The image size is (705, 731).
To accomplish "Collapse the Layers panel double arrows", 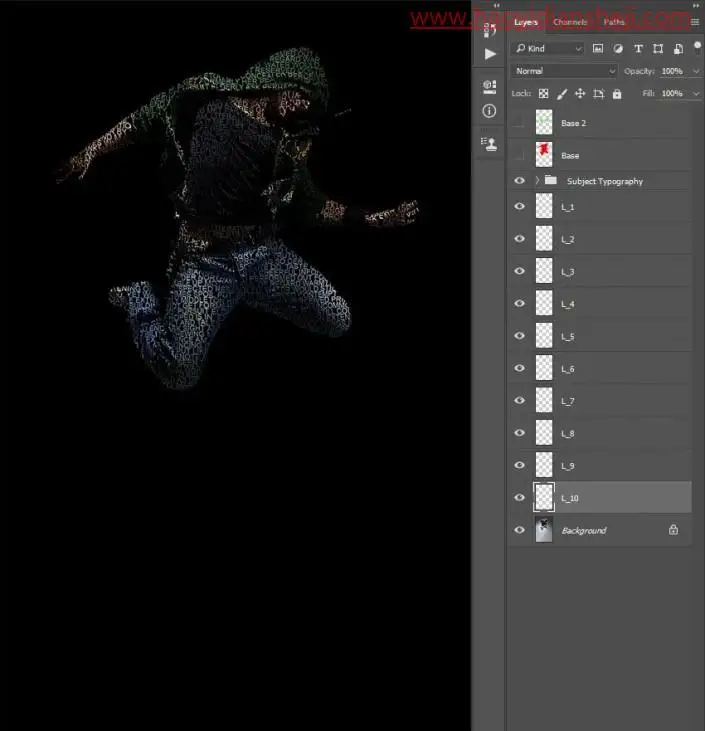I will click(x=696, y=6).
